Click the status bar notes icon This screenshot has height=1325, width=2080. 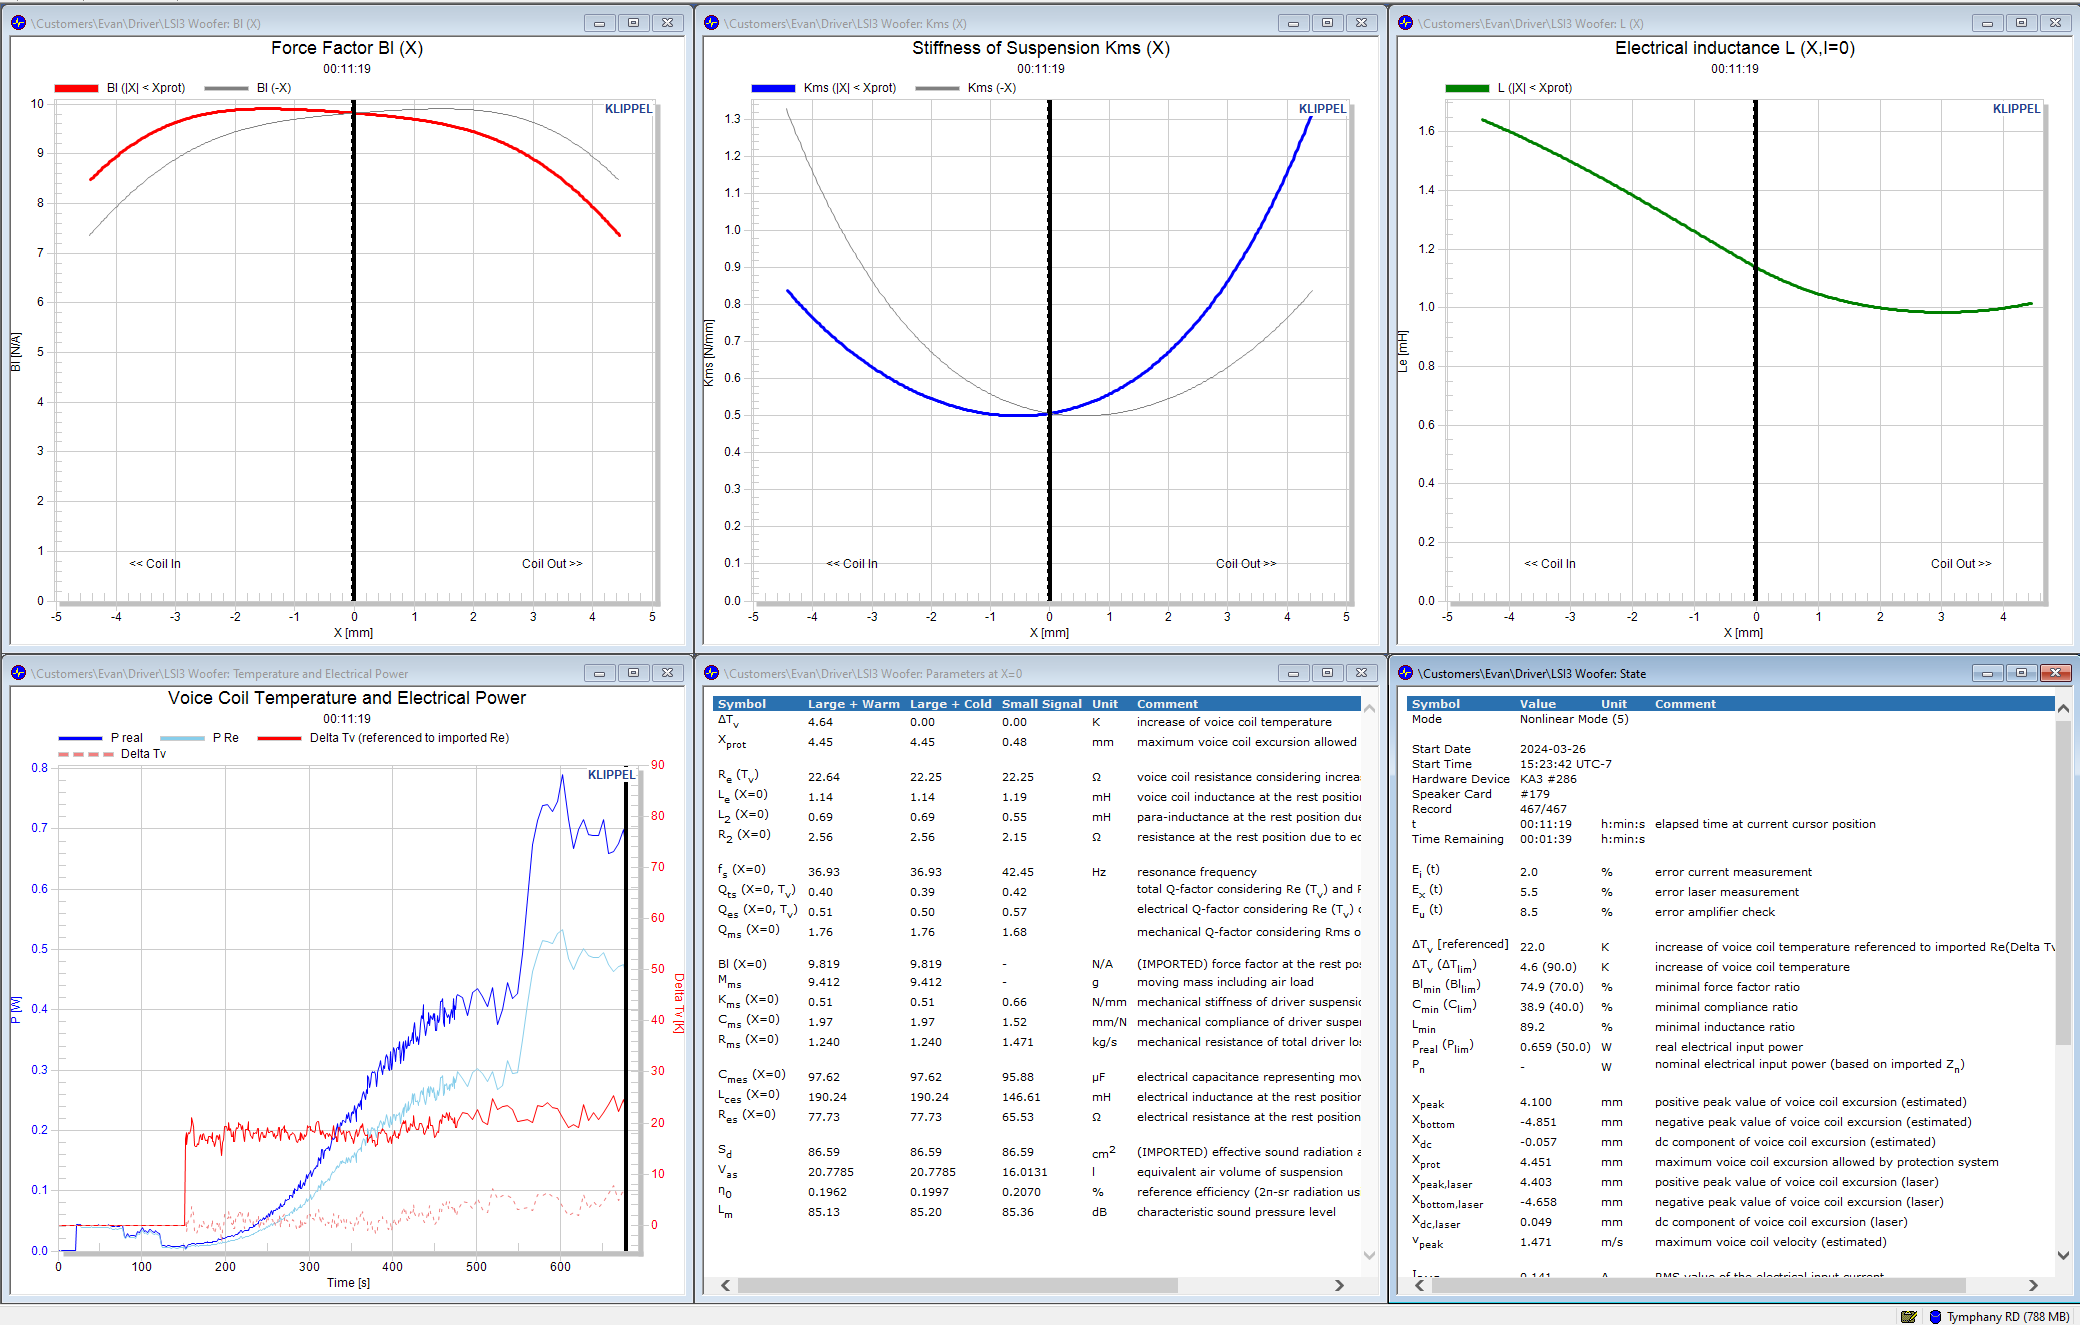coord(1908,1316)
